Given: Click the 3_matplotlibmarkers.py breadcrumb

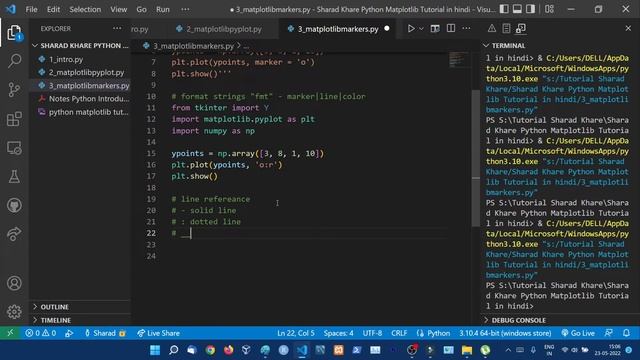Looking at the screenshot, I should point(193,46).
